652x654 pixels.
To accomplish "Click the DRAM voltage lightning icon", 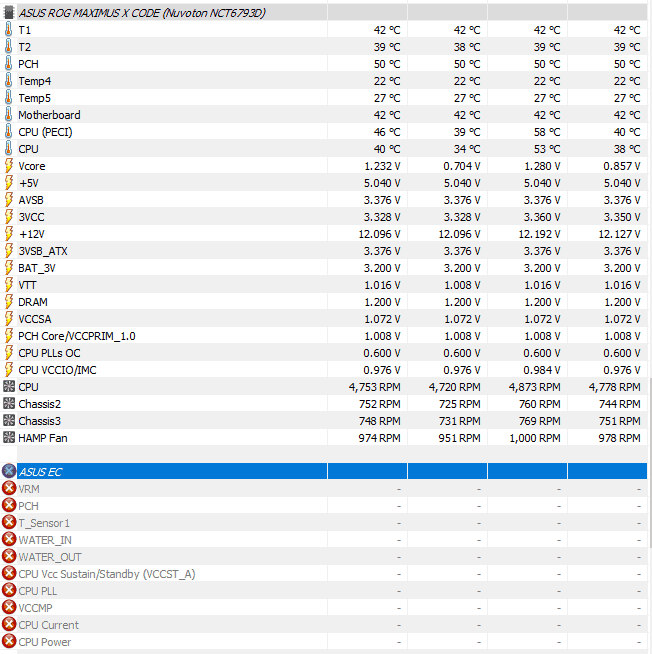I will tap(8, 302).
